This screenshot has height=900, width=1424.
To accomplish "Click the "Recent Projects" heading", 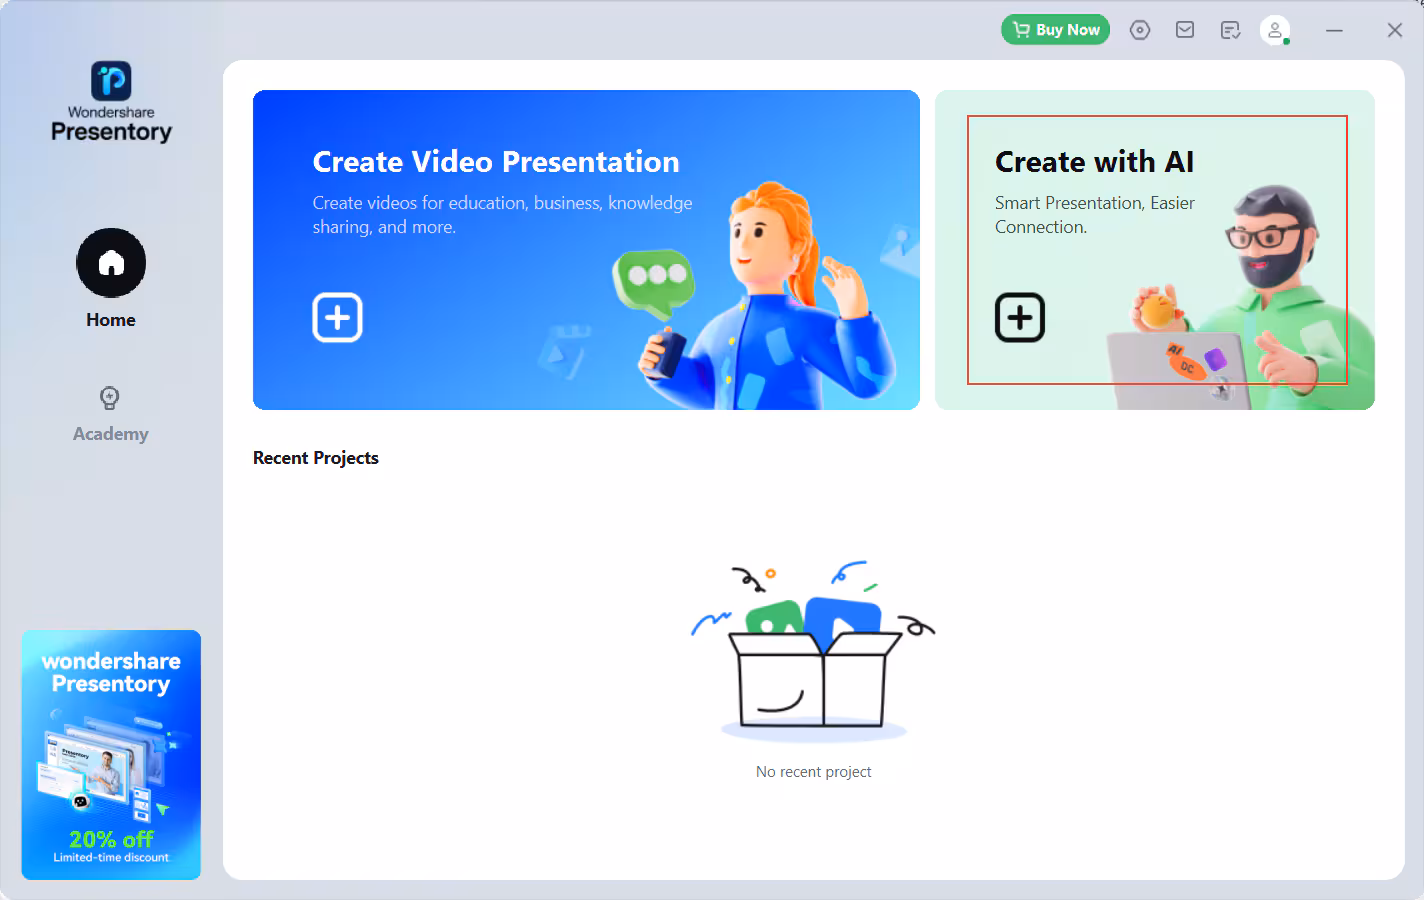I will pyautogui.click(x=316, y=458).
